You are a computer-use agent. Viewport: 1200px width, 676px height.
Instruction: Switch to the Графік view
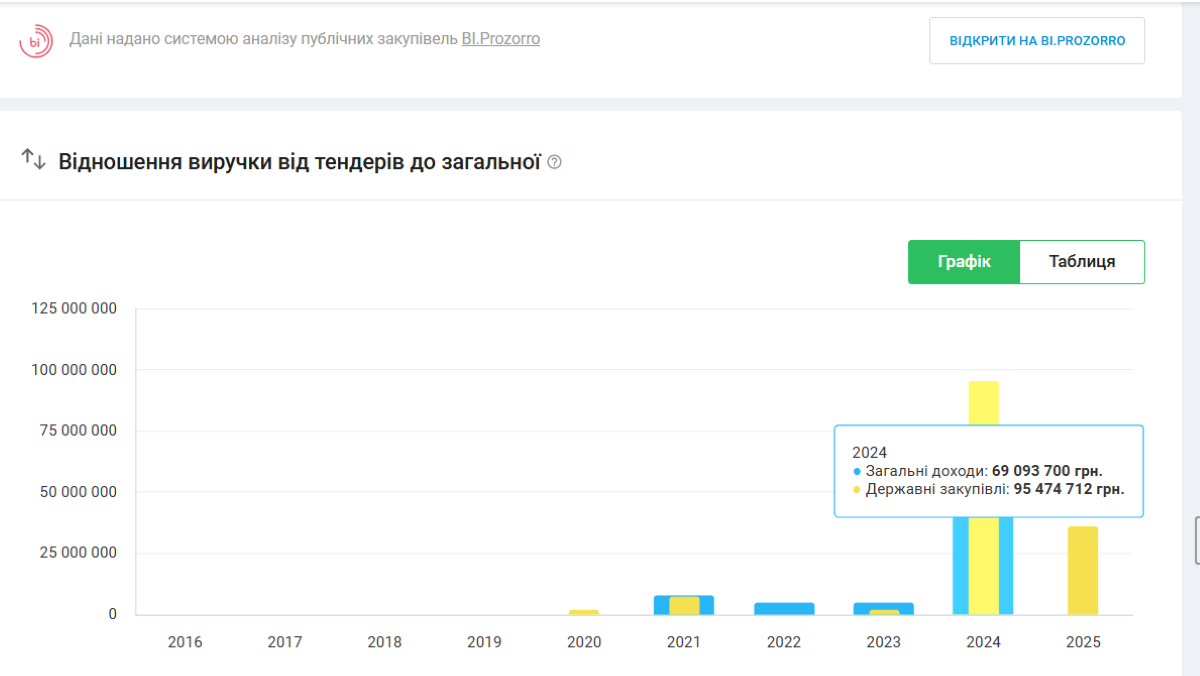coord(964,262)
